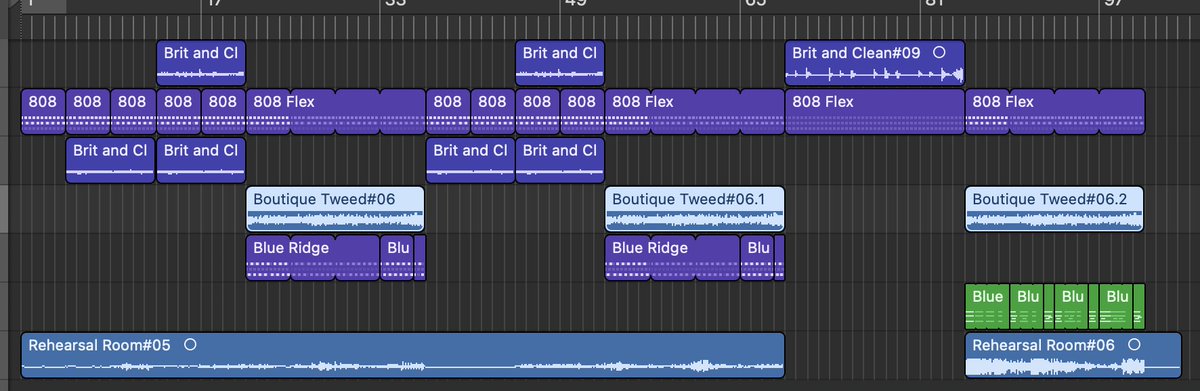
Task: Select the second Blue Ridge region at bar 53
Action: coord(673,258)
